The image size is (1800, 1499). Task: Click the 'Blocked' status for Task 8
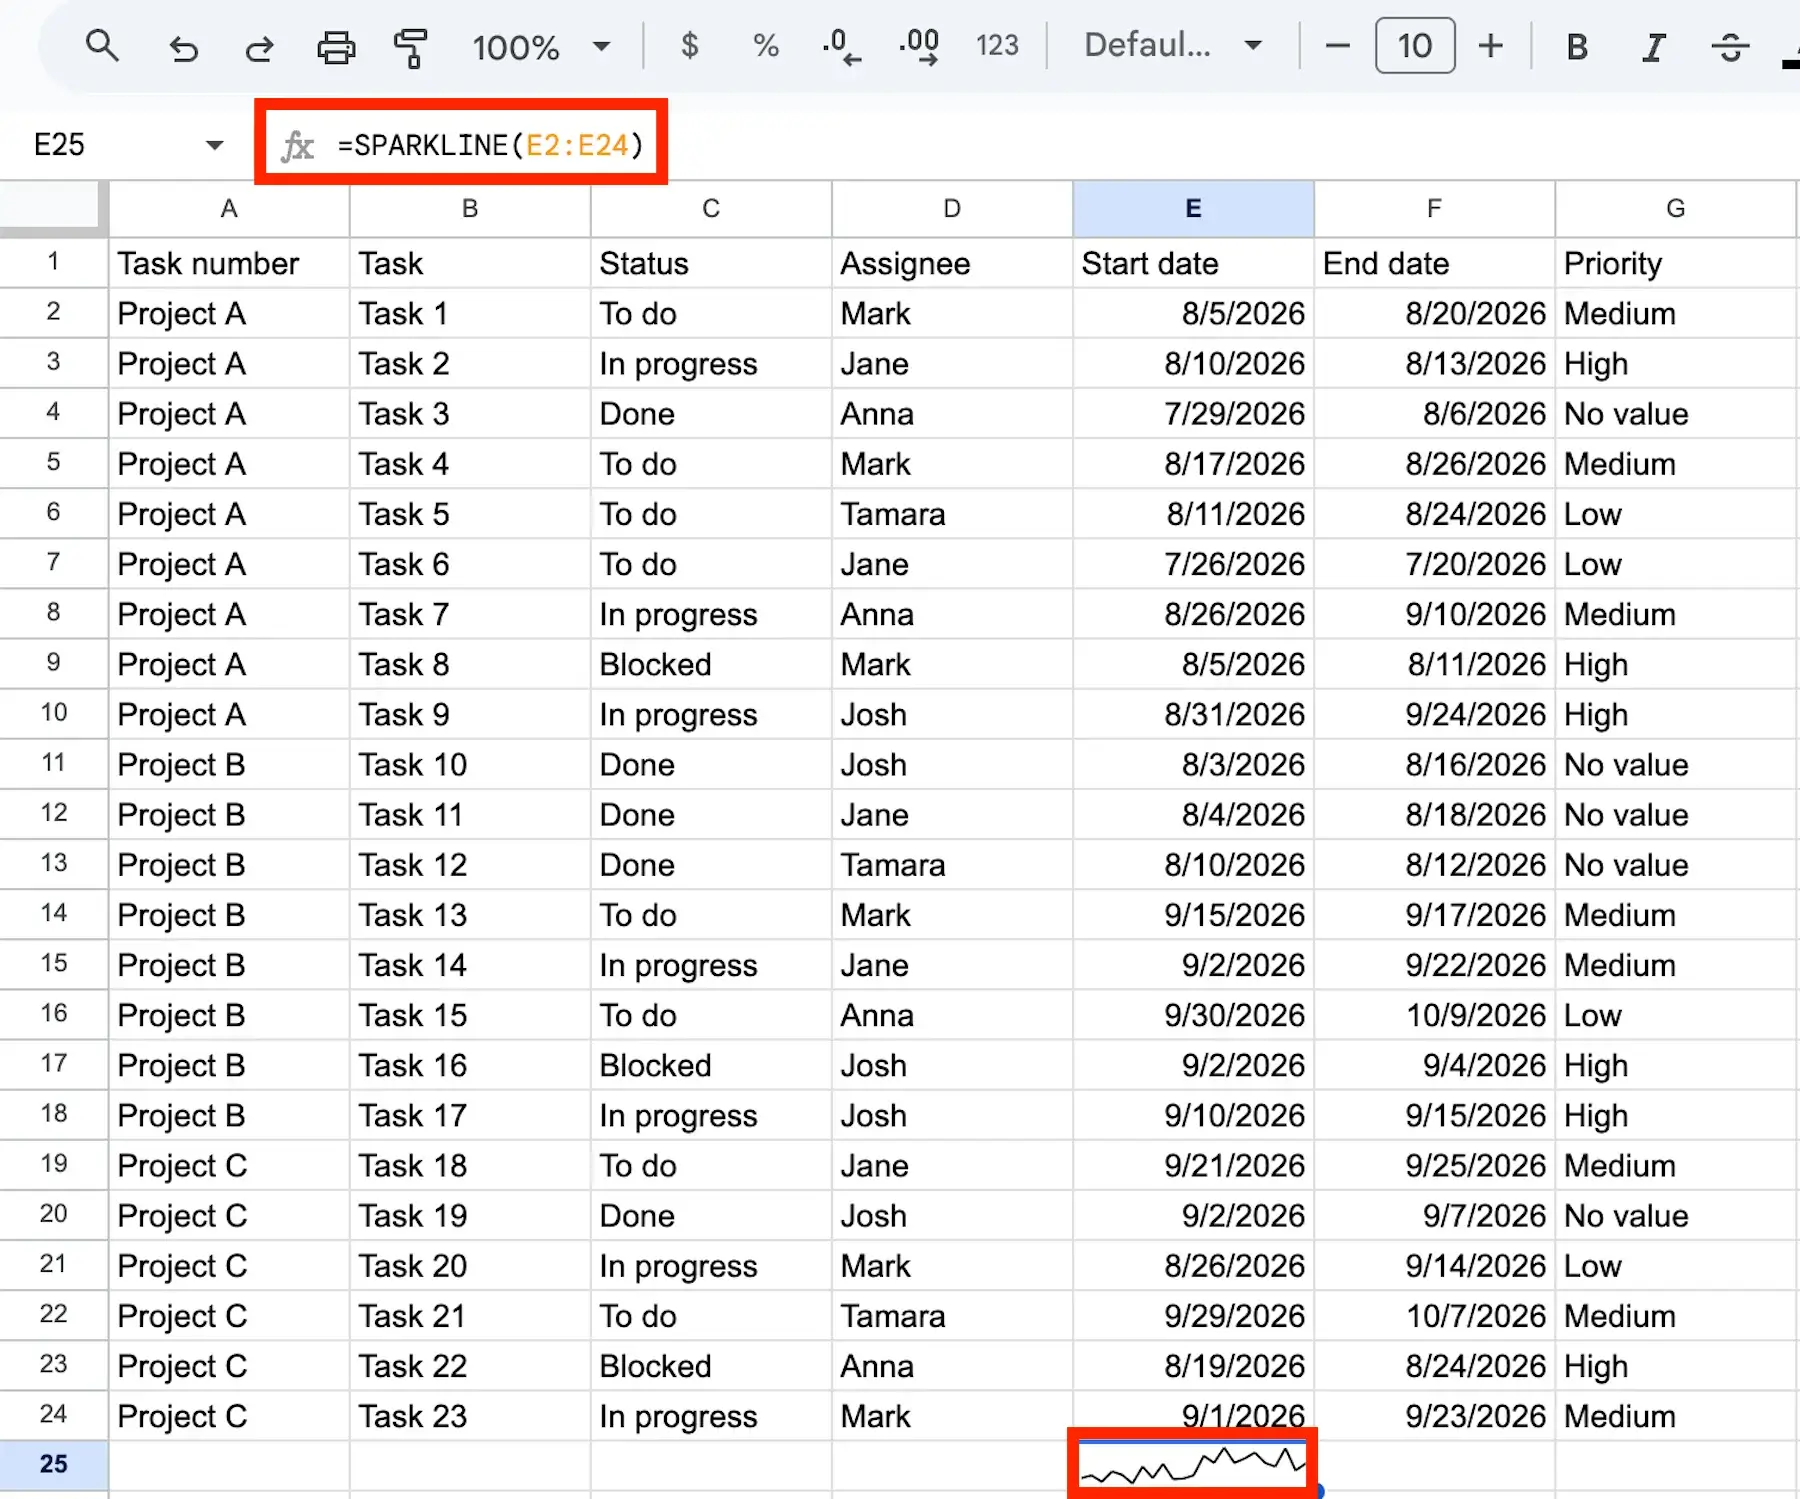(x=711, y=664)
